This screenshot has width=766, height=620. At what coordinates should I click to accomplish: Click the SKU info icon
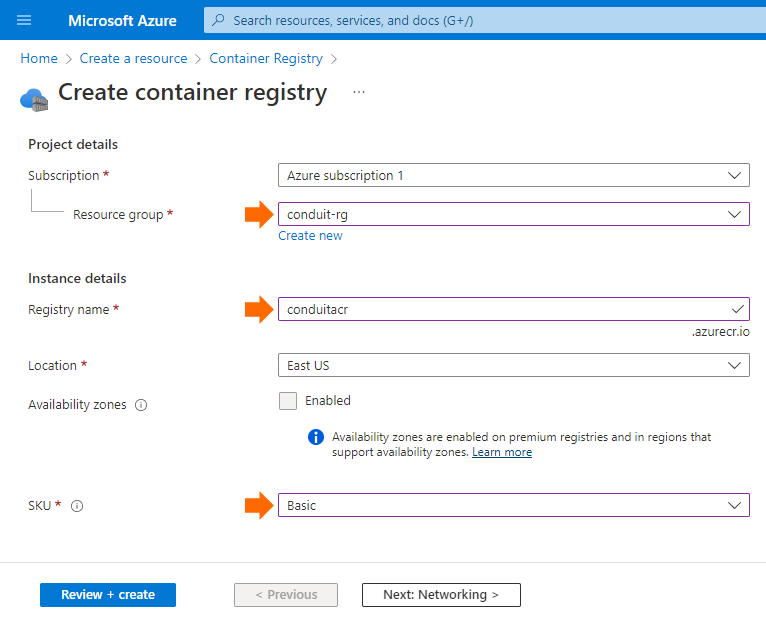[77, 506]
